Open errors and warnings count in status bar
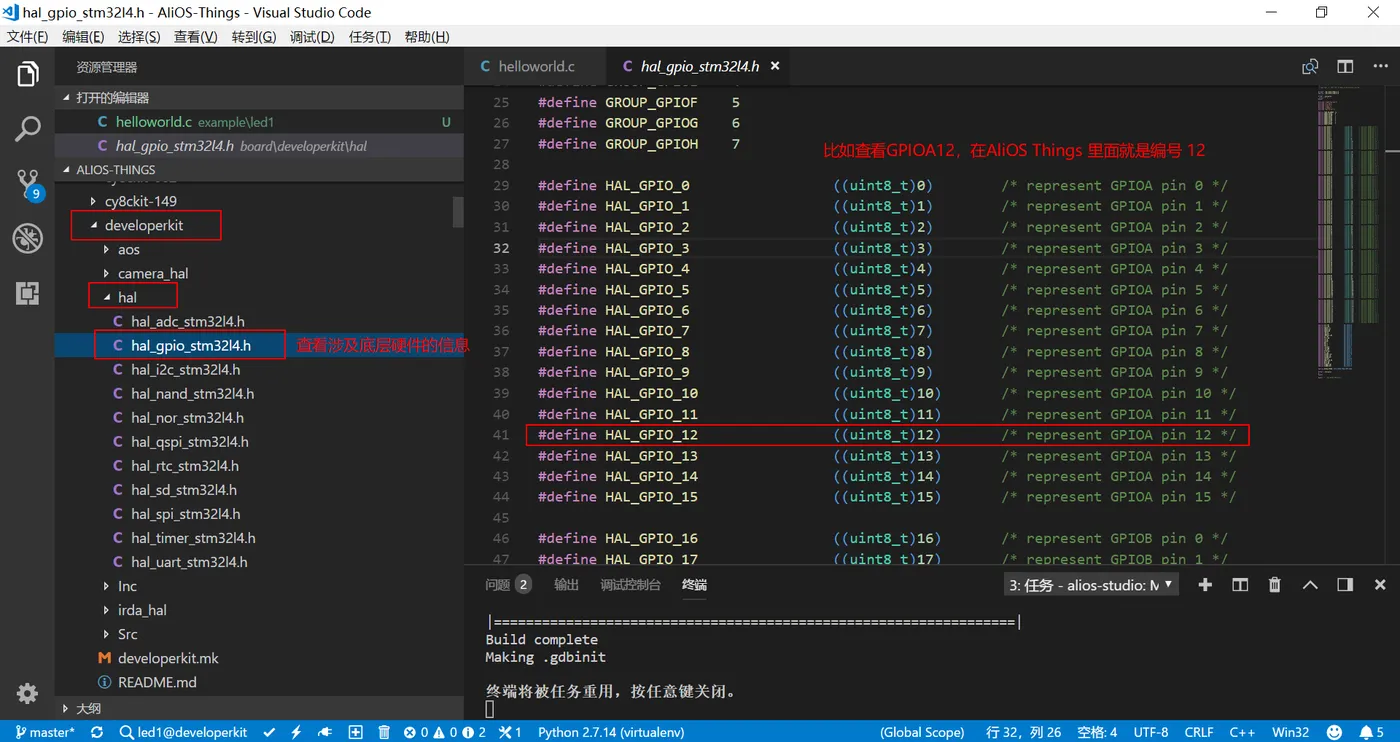Screen dimensions: 1400x742 point(444,732)
